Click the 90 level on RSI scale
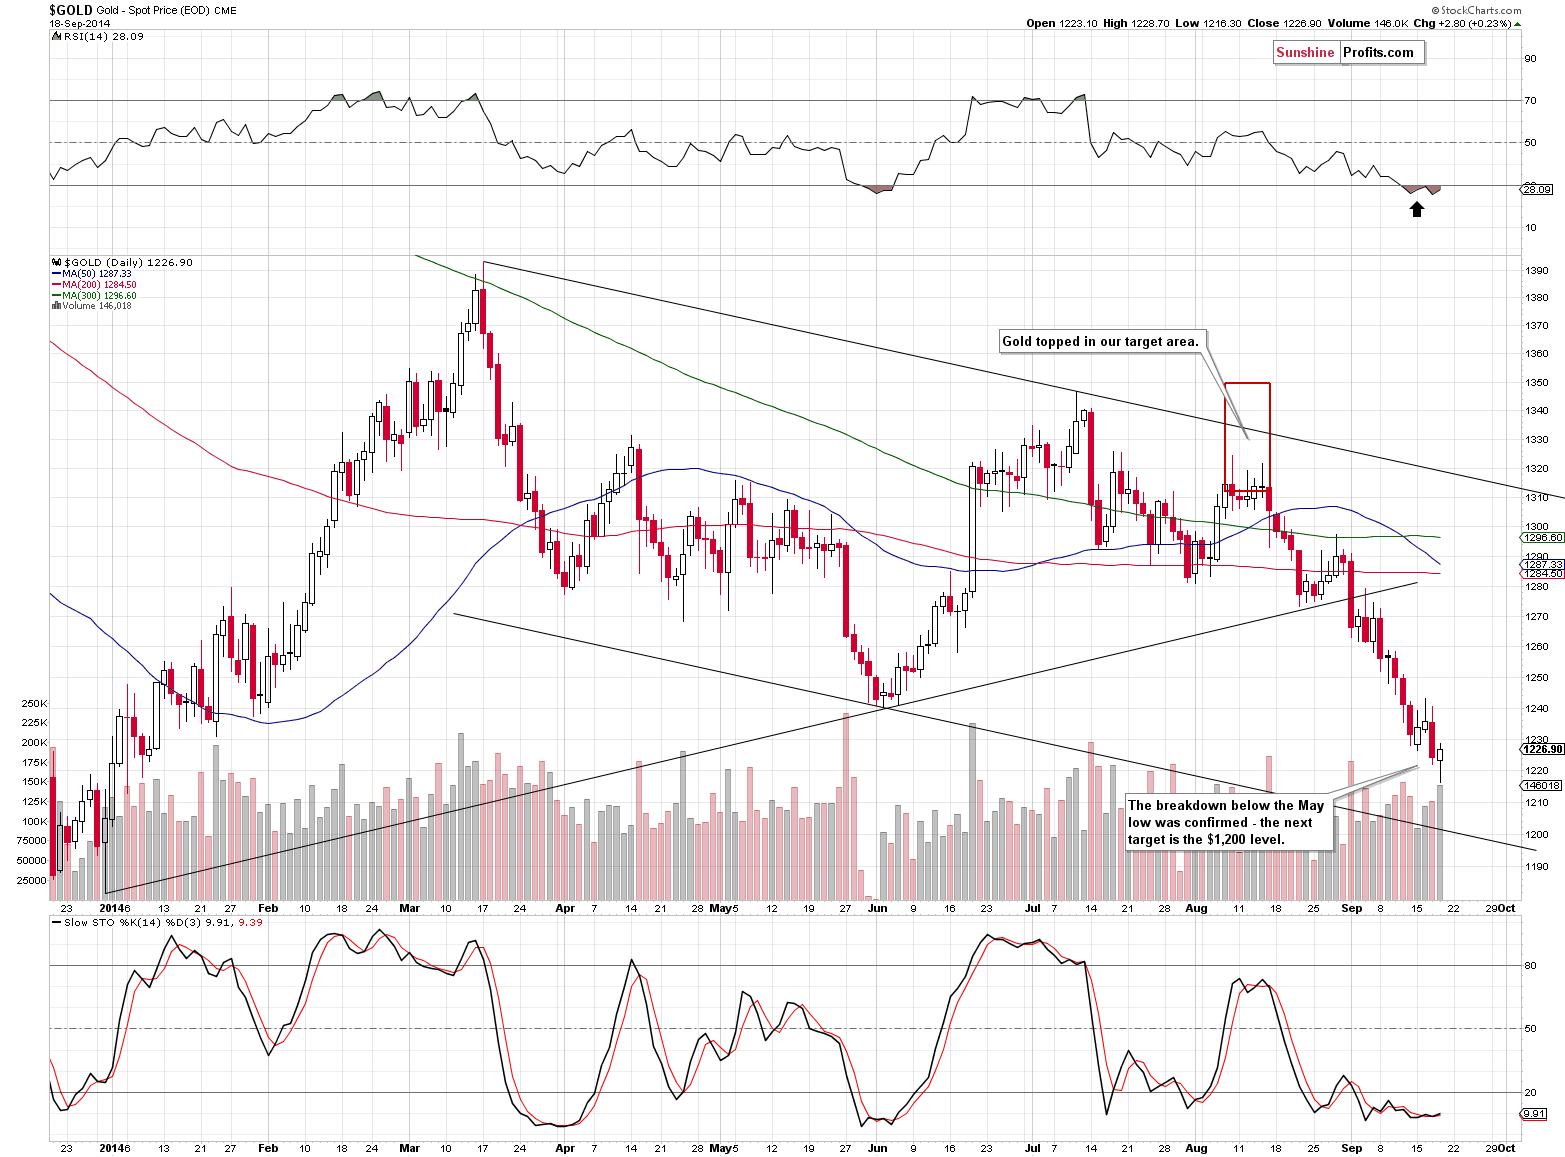1565x1157 pixels. [1531, 59]
